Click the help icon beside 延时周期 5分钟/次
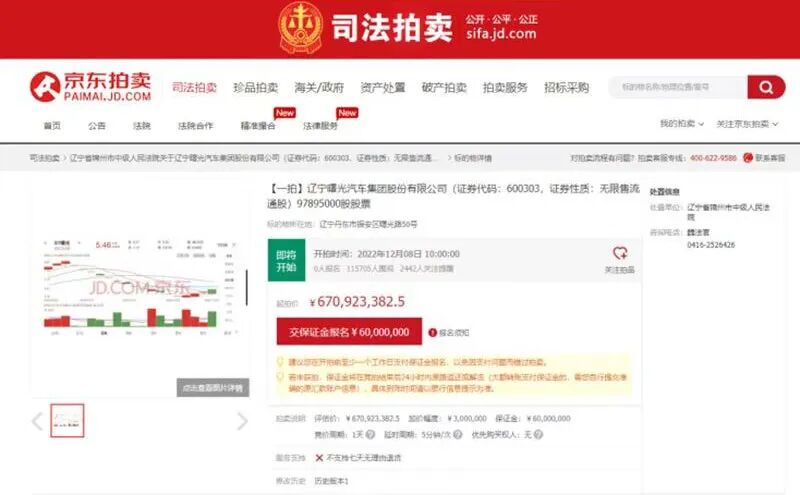800x495 pixels. coord(458,434)
